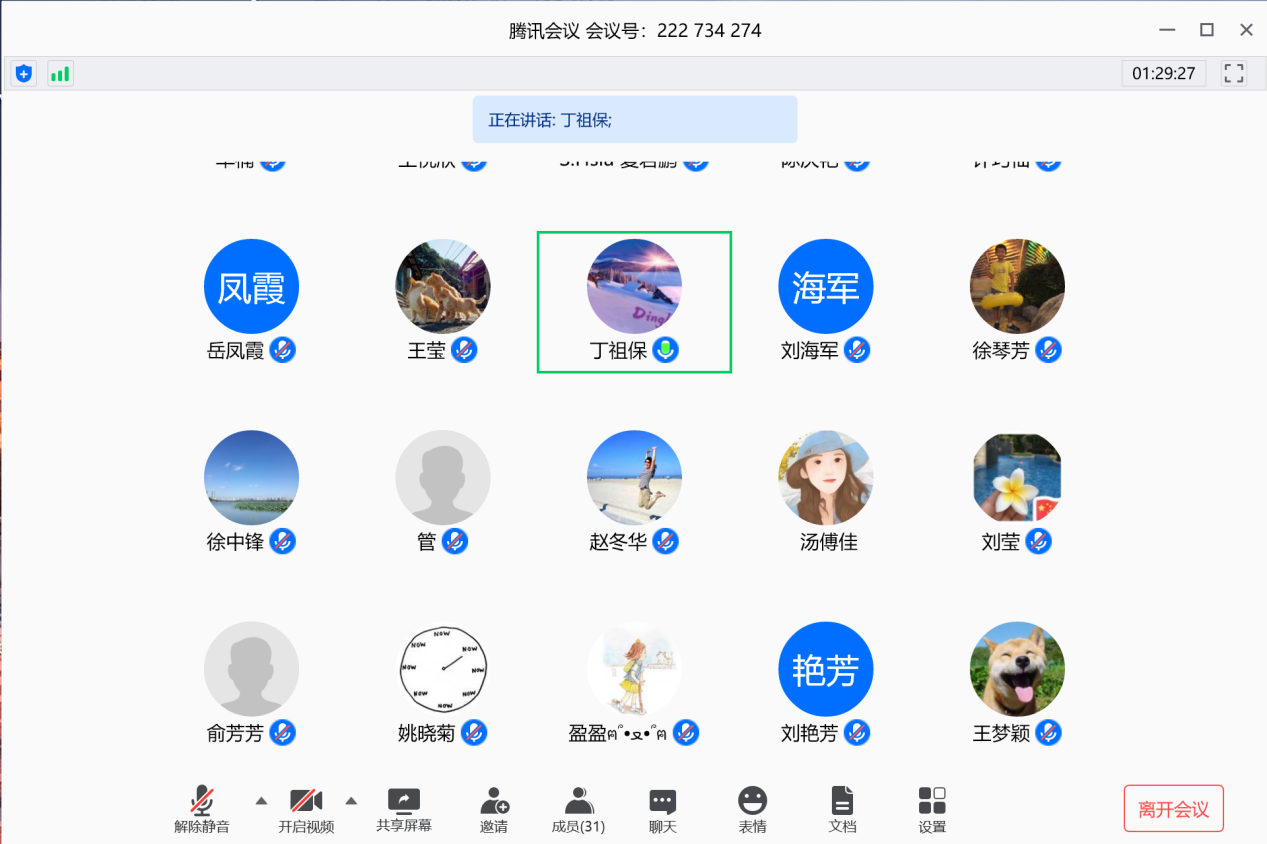The height and width of the screenshot is (844, 1267).
Task: Open the Emoji reactions (表情) icon
Action: click(752, 809)
